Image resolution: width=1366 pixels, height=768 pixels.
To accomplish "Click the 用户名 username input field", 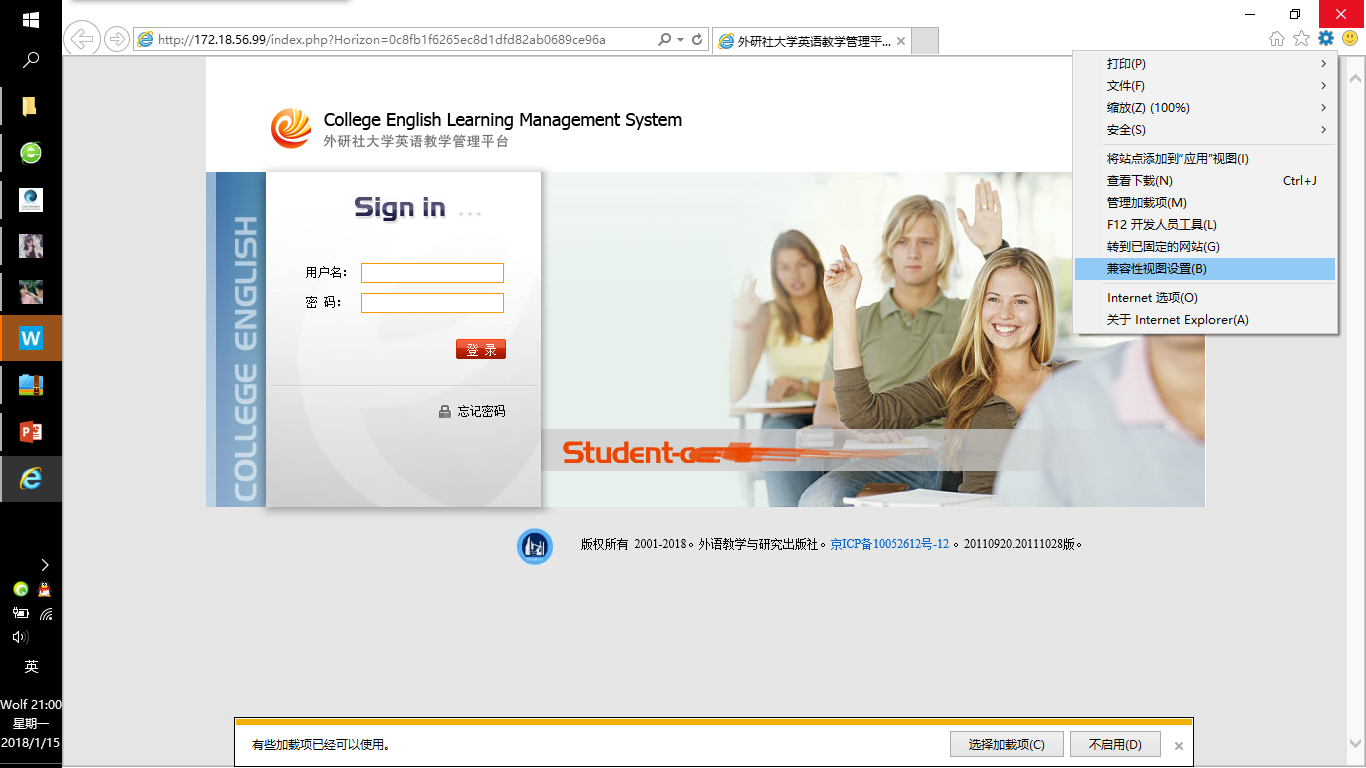I will click(x=432, y=273).
